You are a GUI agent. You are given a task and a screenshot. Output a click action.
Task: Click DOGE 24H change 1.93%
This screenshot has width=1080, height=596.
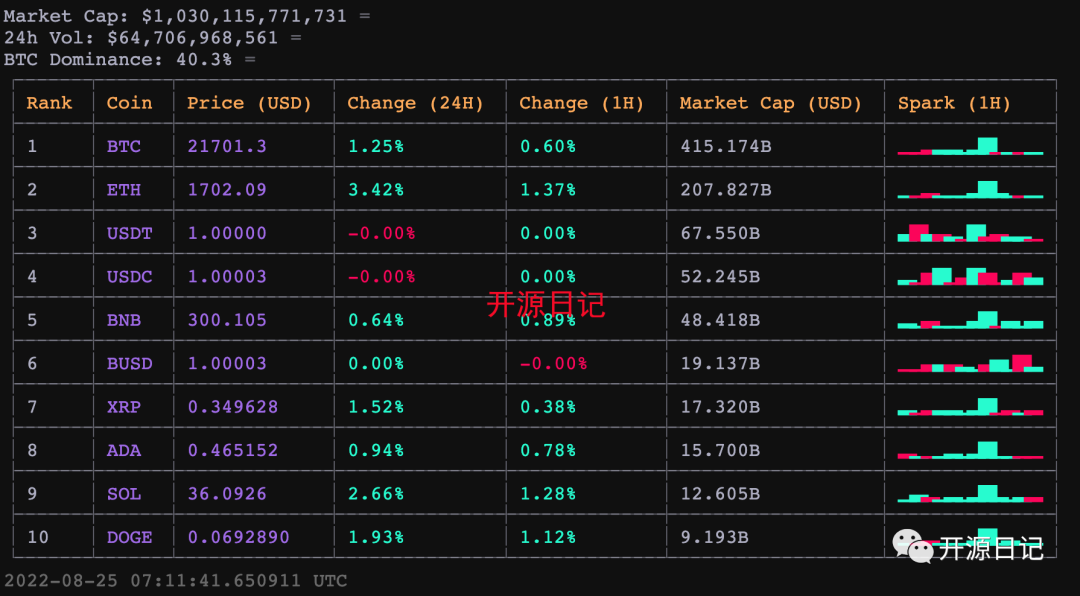(376, 537)
